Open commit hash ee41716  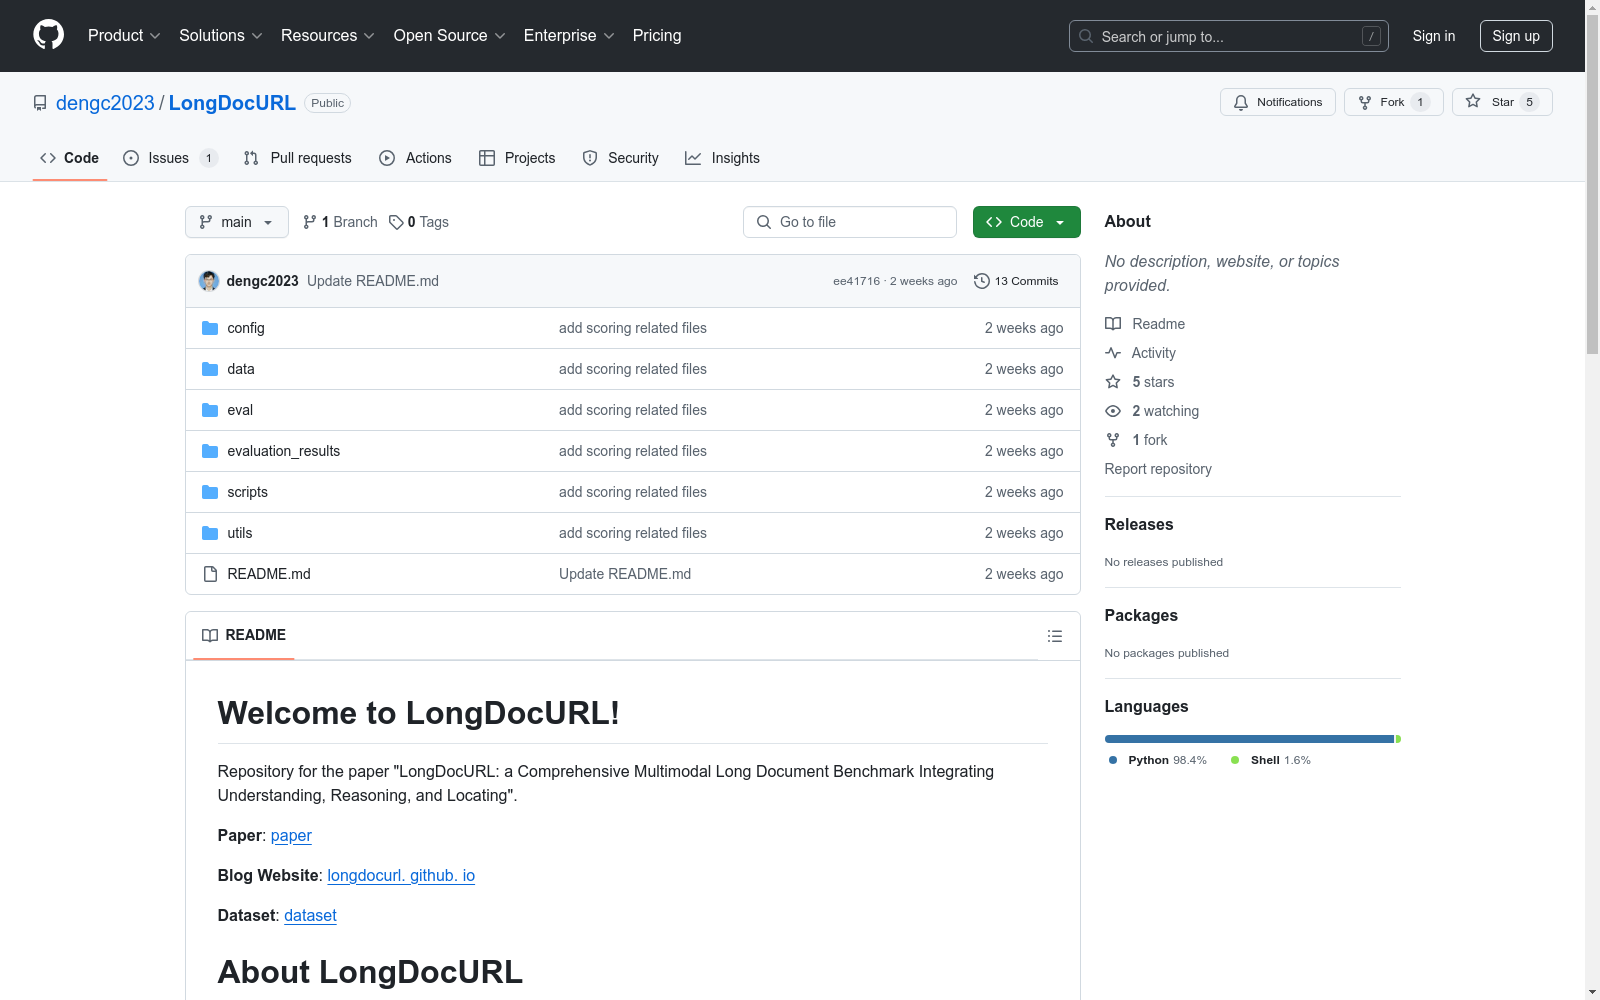coord(856,281)
